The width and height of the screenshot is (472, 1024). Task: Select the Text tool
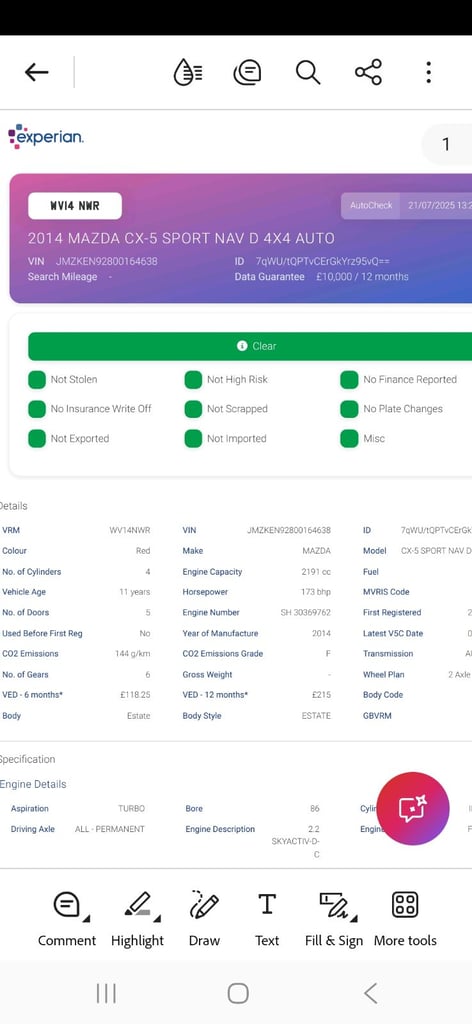pyautogui.click(x=267, y=920)
